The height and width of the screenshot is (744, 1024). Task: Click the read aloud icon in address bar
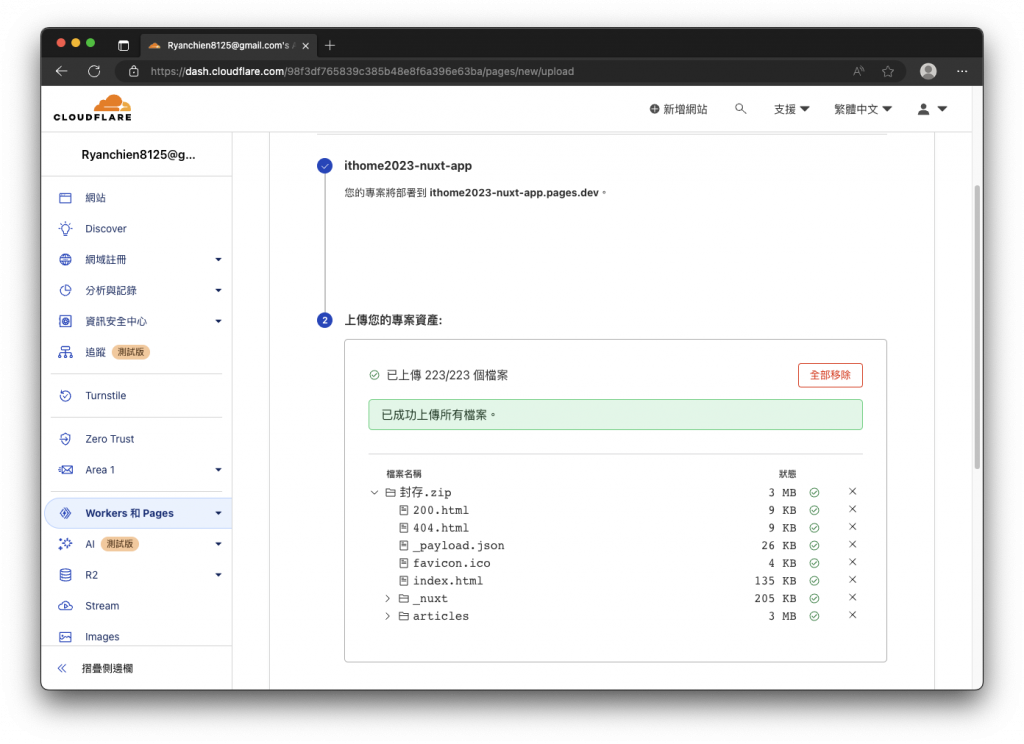tap(858, 71)
